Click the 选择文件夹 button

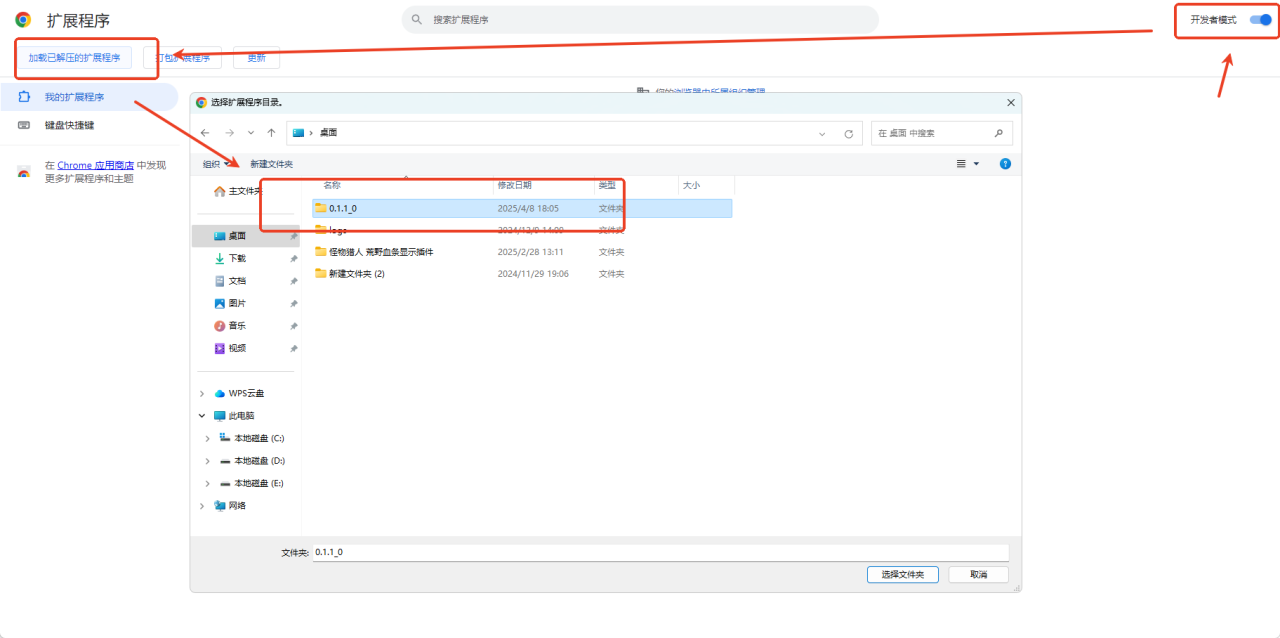(902, 574)
